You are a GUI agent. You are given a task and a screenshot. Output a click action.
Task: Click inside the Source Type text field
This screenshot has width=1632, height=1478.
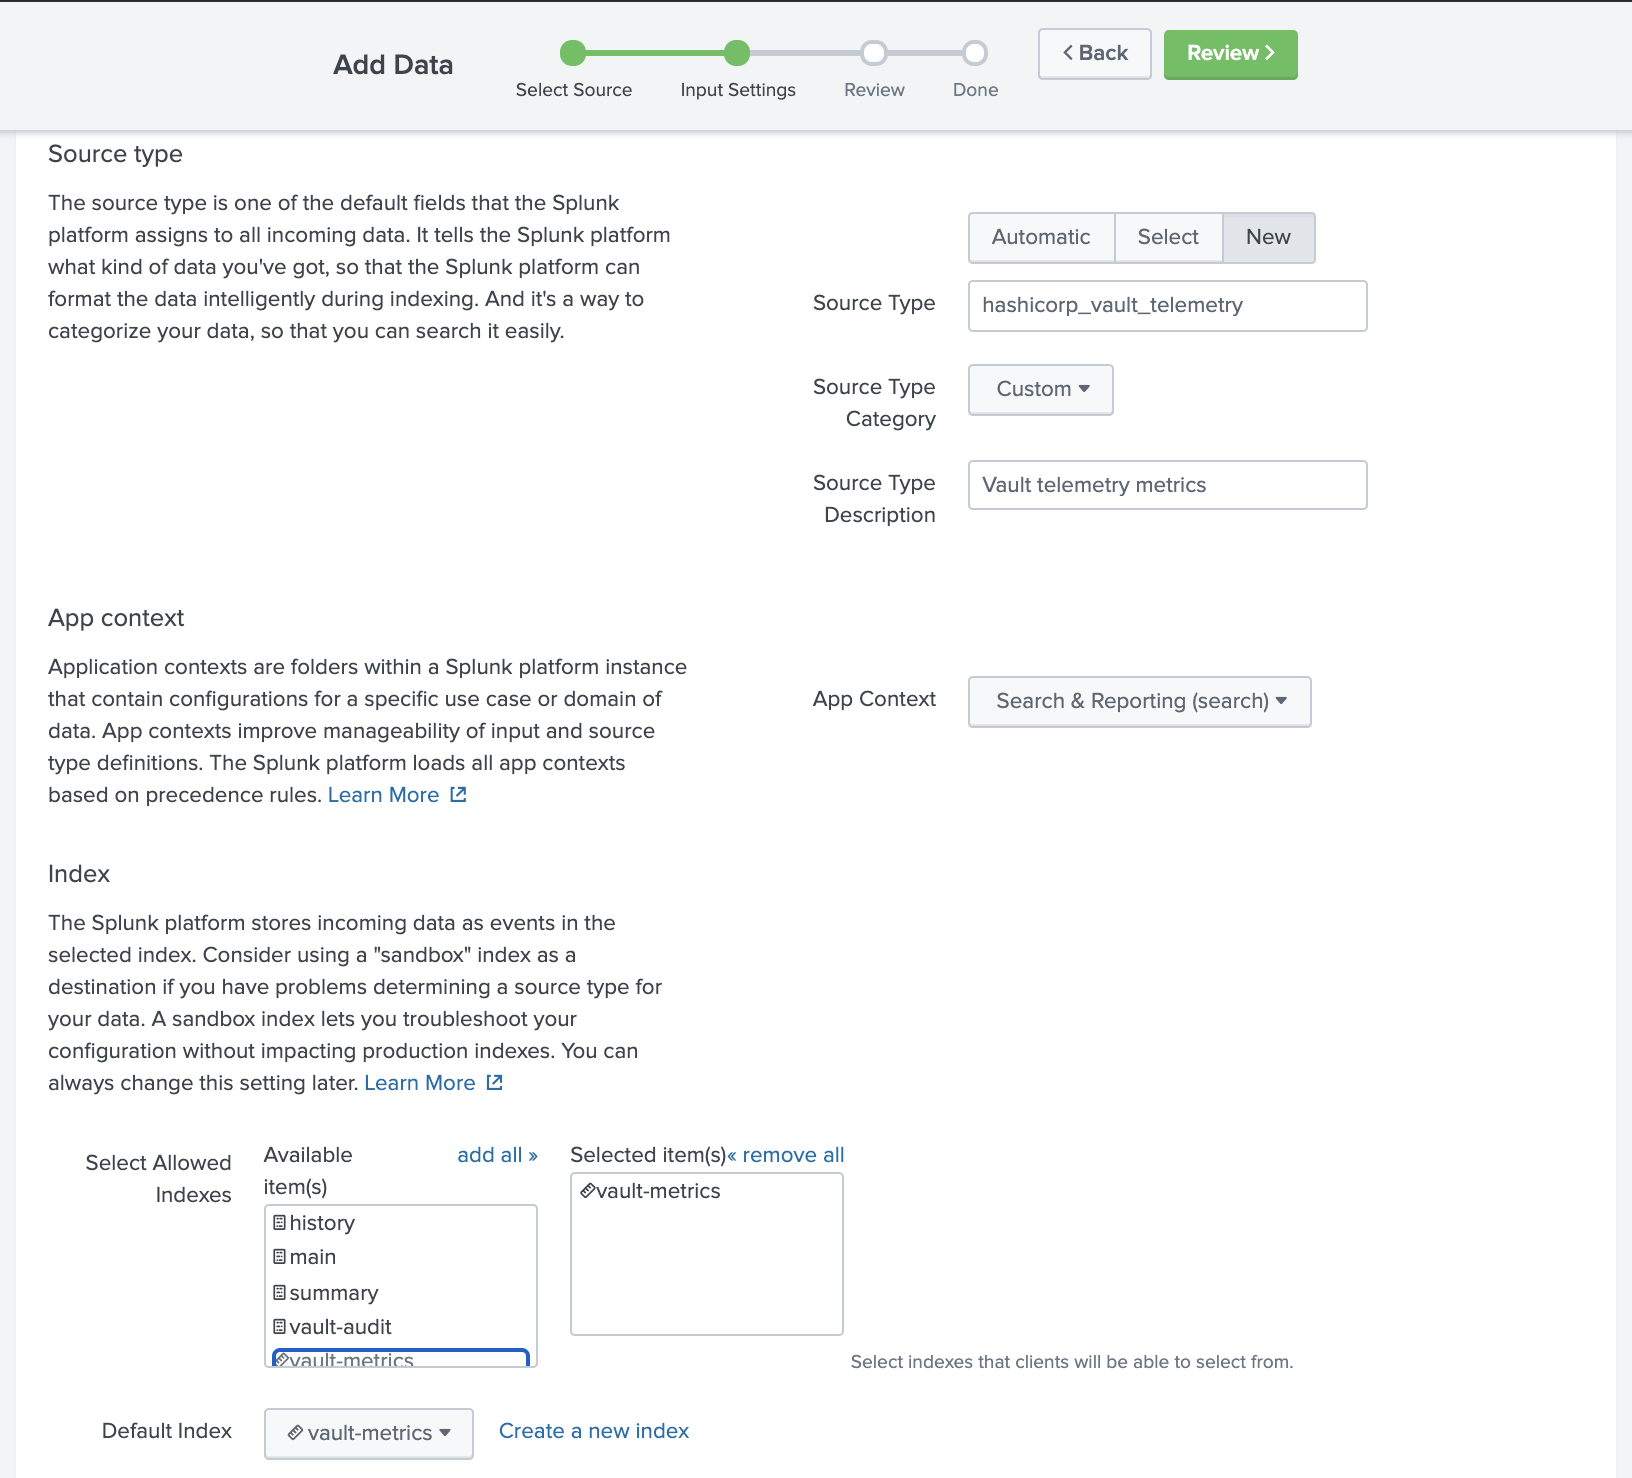[1166, 306]
